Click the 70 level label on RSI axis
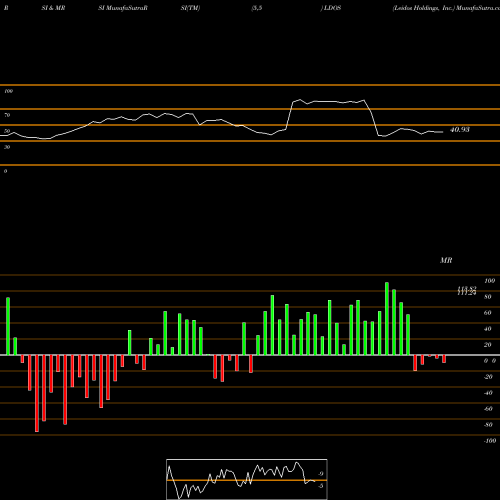The image size is (500, 500). (7, 115)
